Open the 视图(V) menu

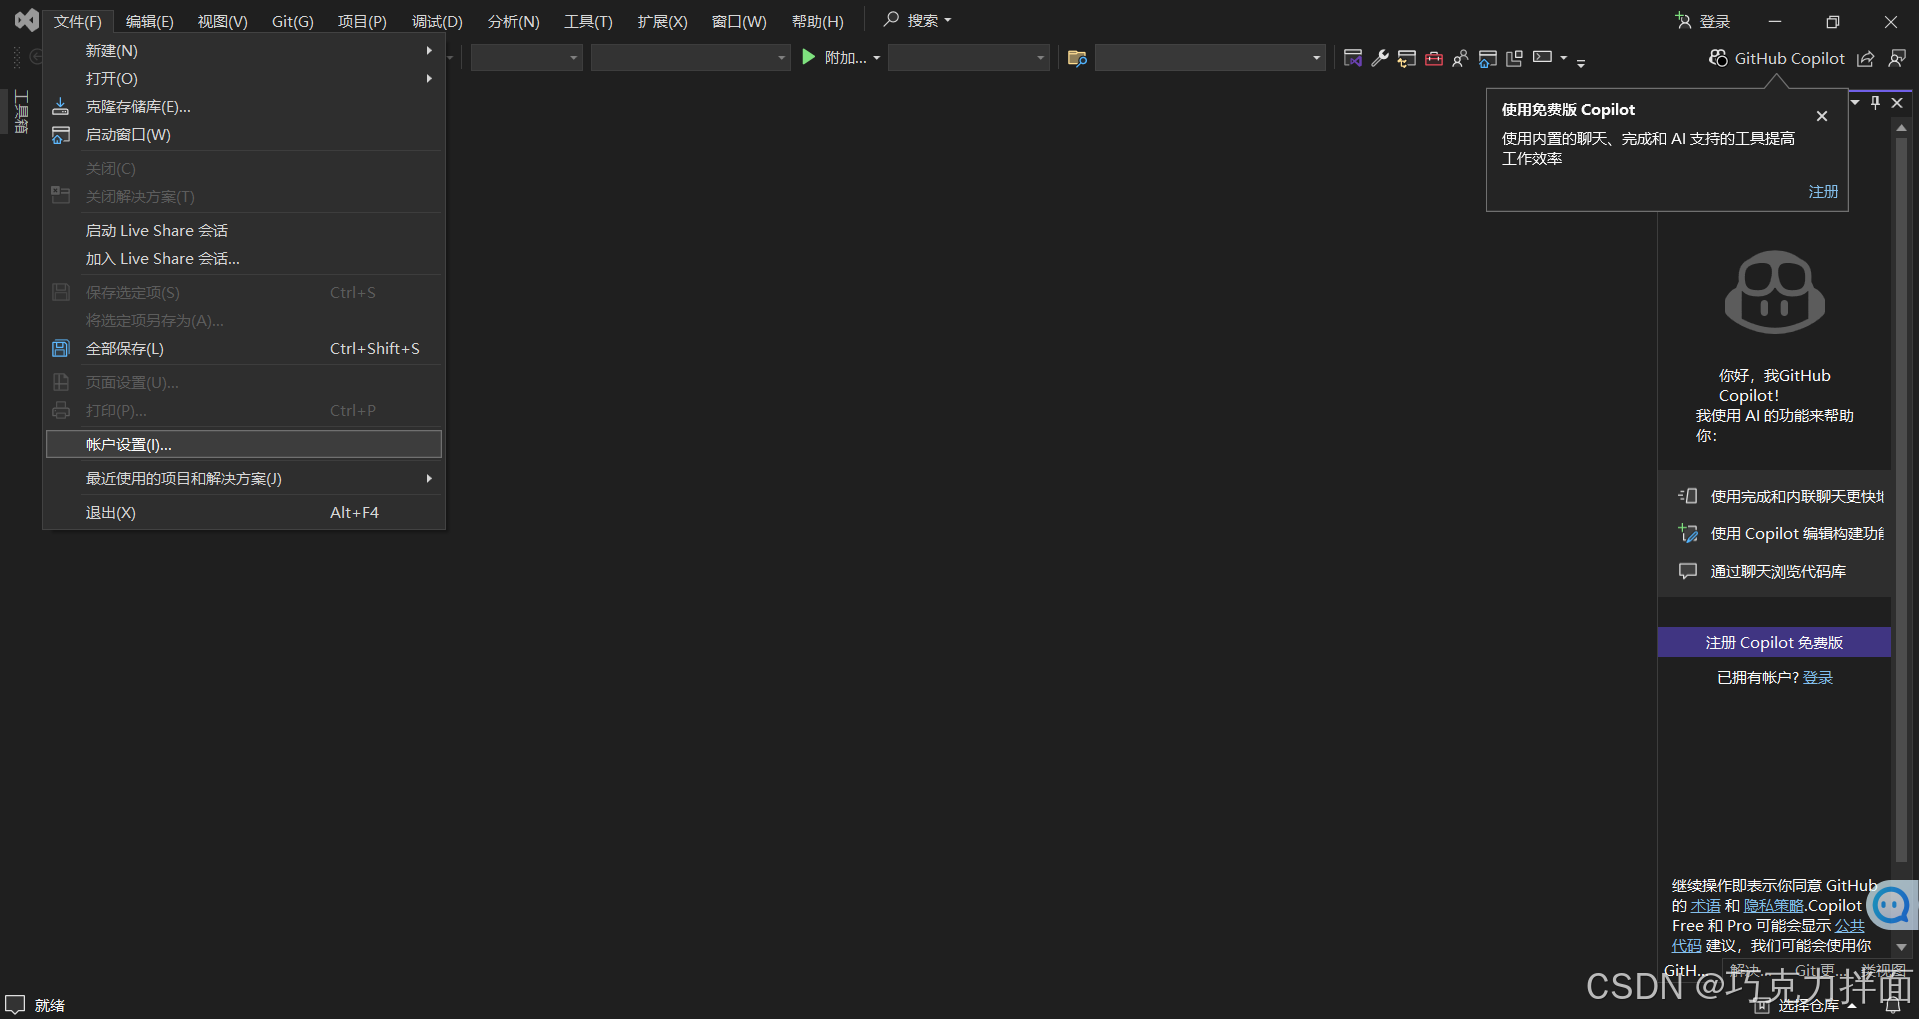[x=223, y=21]
